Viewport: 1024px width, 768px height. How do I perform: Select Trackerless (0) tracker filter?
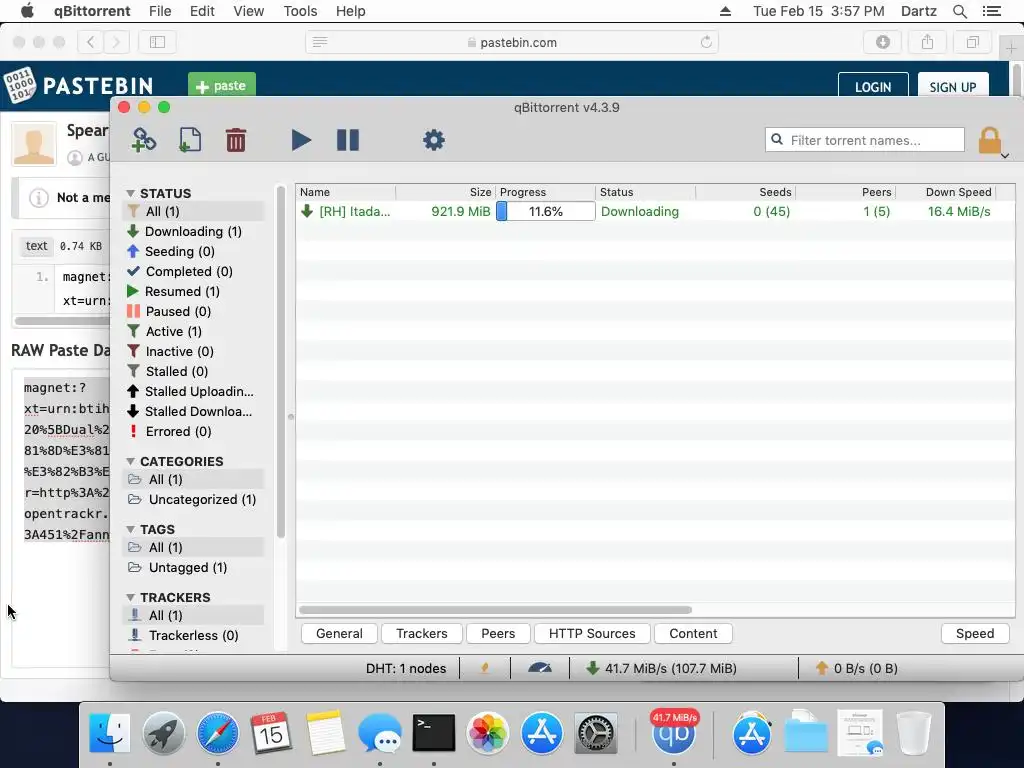point(193,635)
